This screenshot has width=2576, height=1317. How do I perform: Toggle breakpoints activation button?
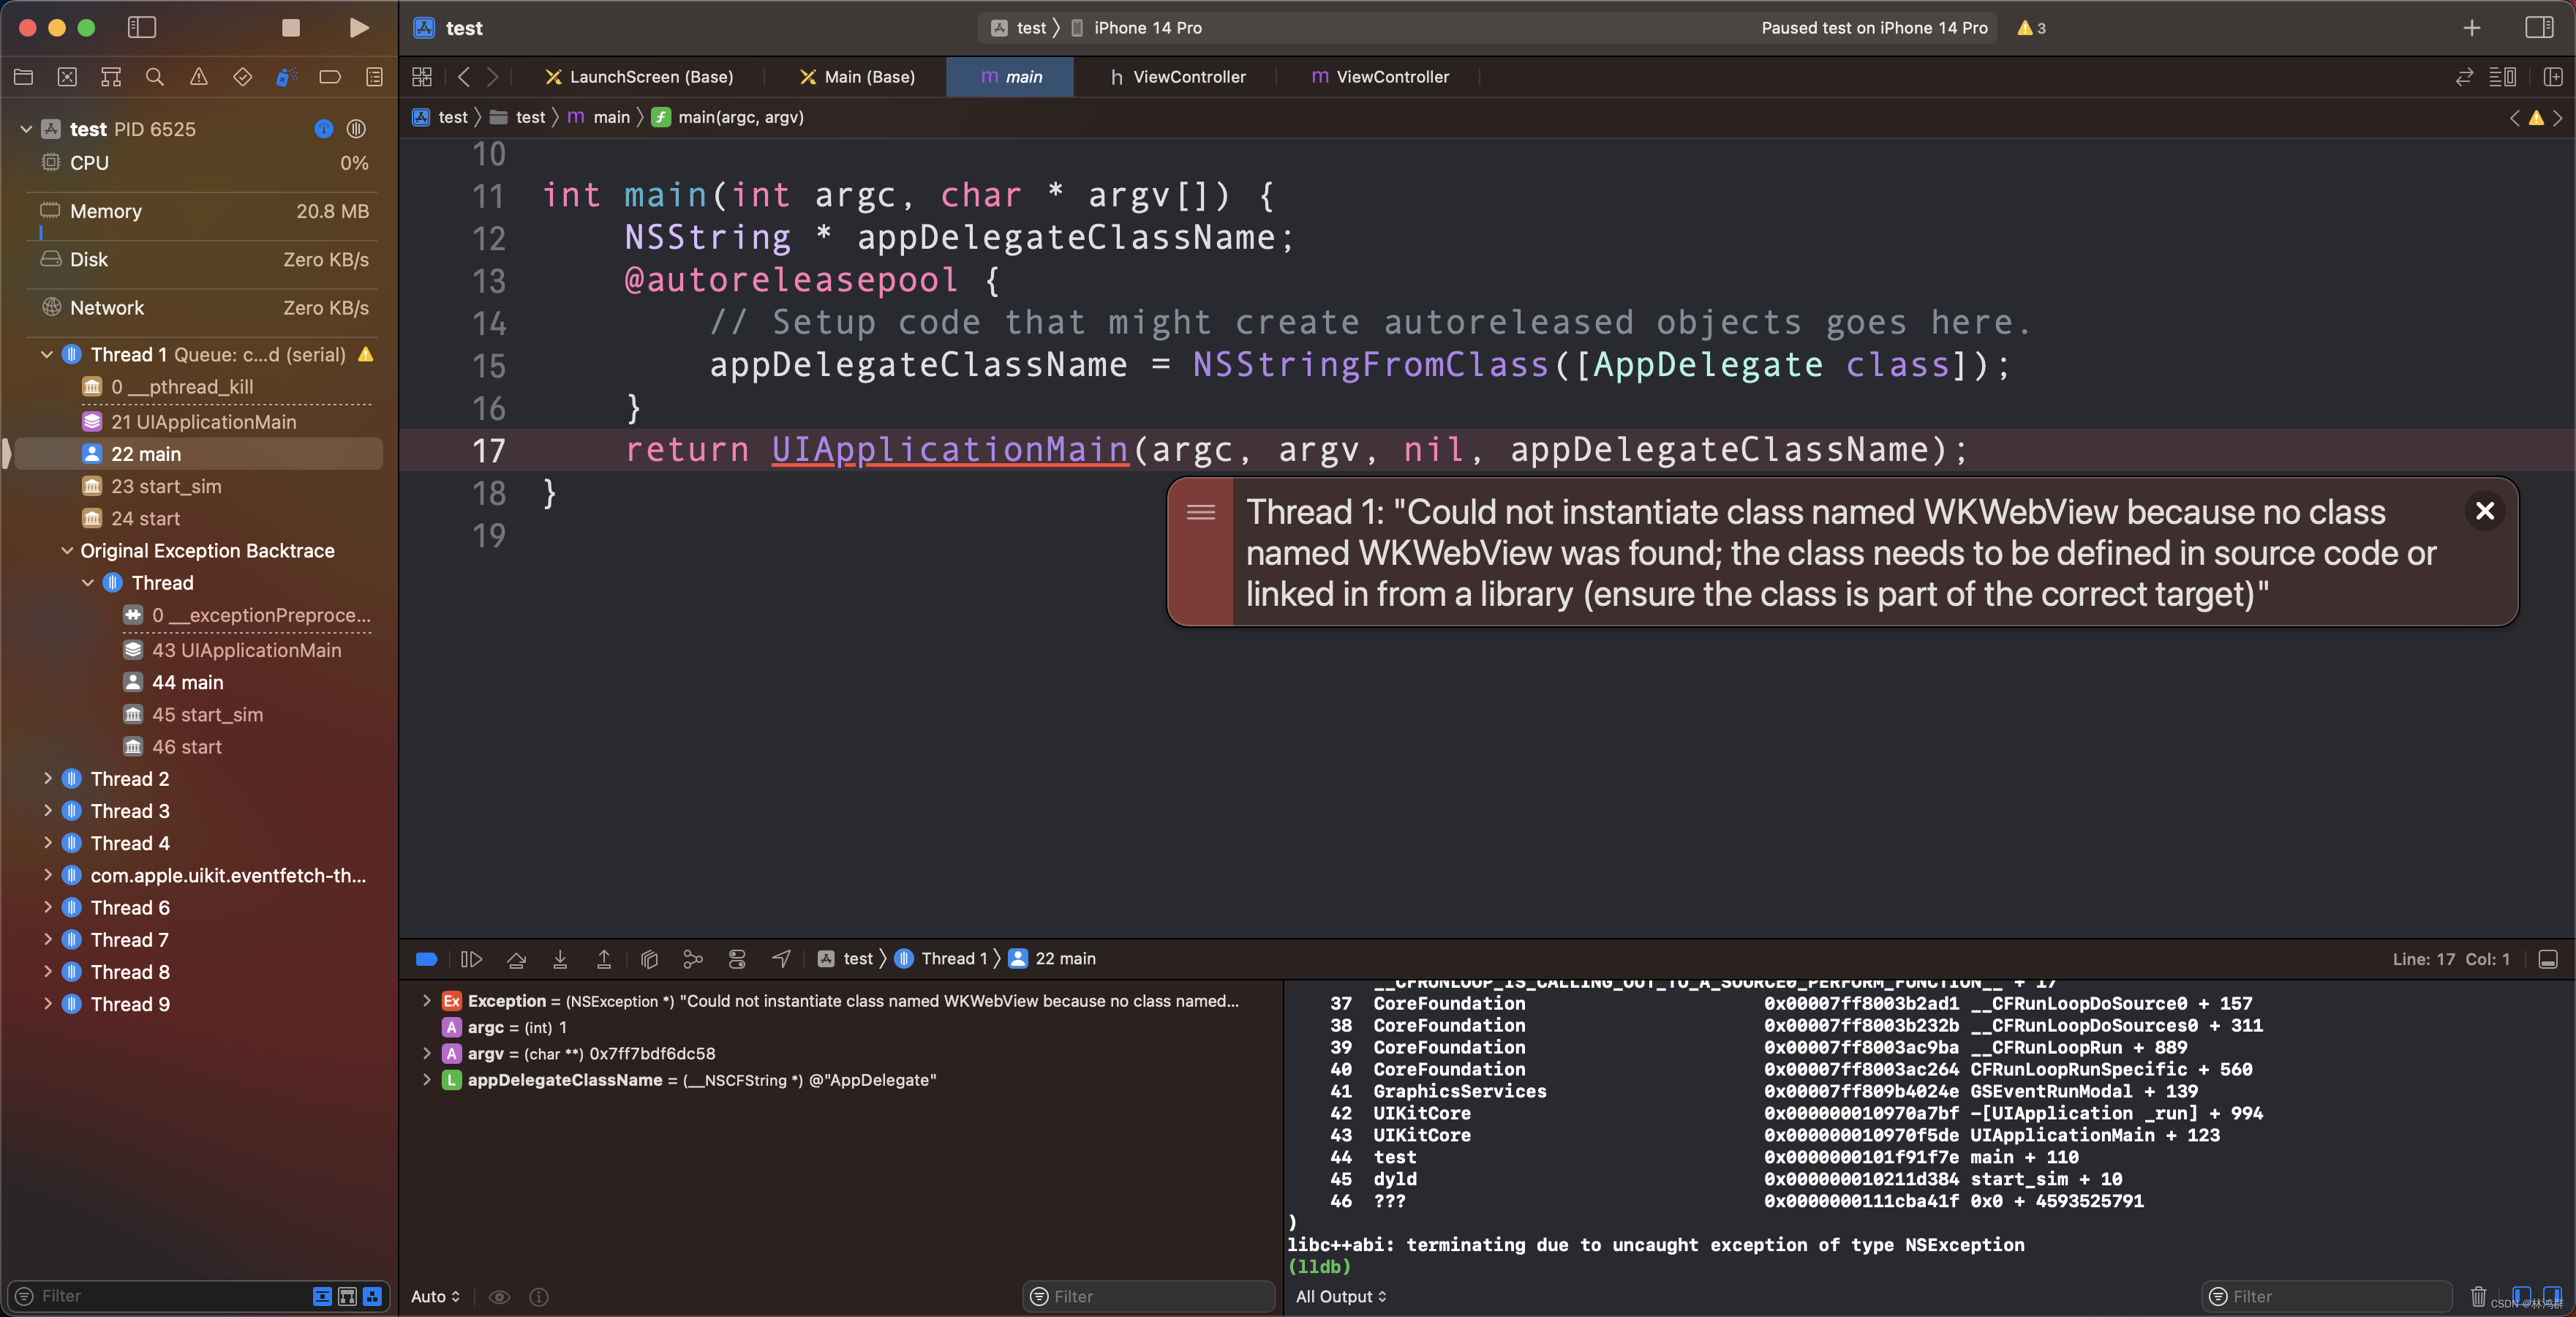[426, 959]
